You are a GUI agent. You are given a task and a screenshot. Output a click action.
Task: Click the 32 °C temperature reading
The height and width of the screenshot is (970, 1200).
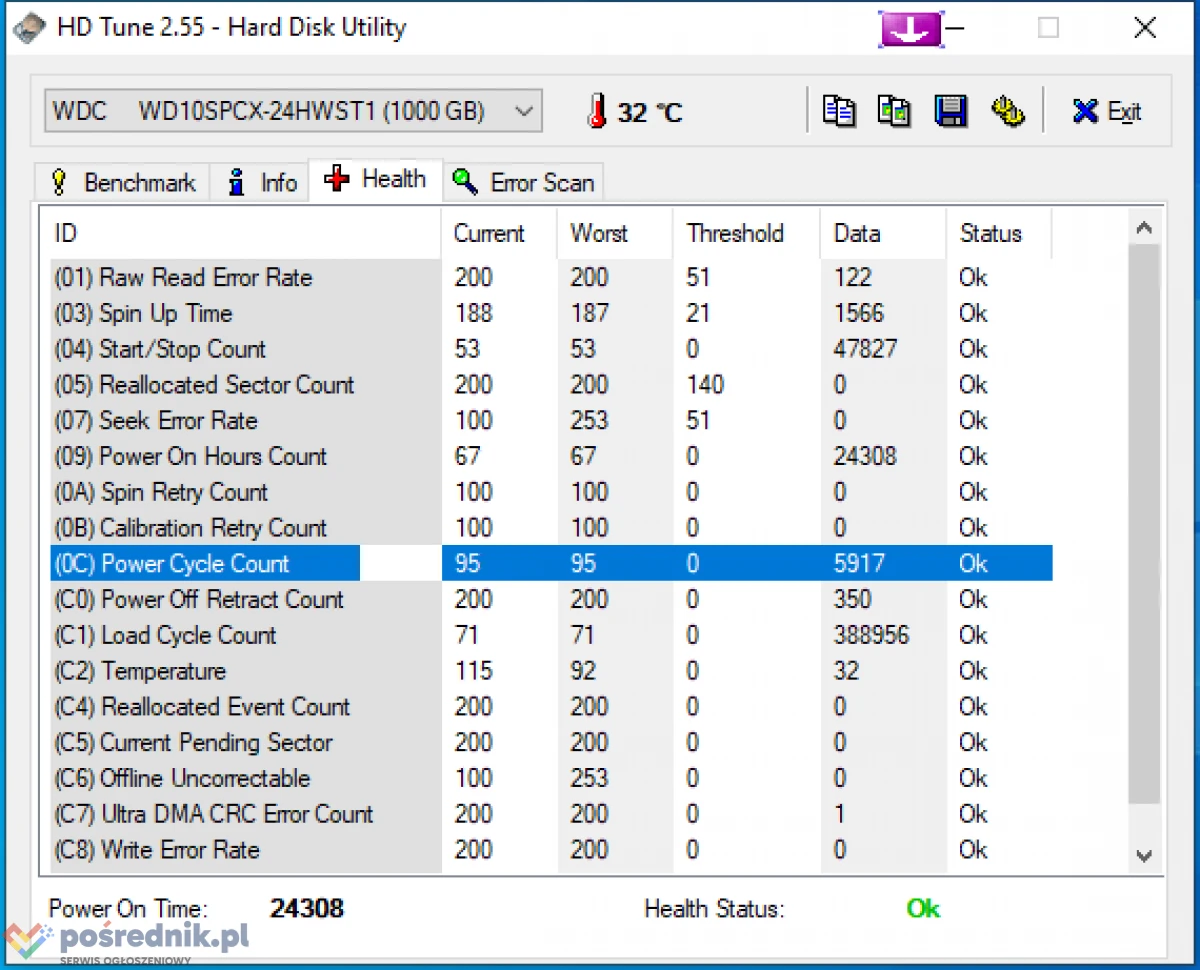point(650,113)
